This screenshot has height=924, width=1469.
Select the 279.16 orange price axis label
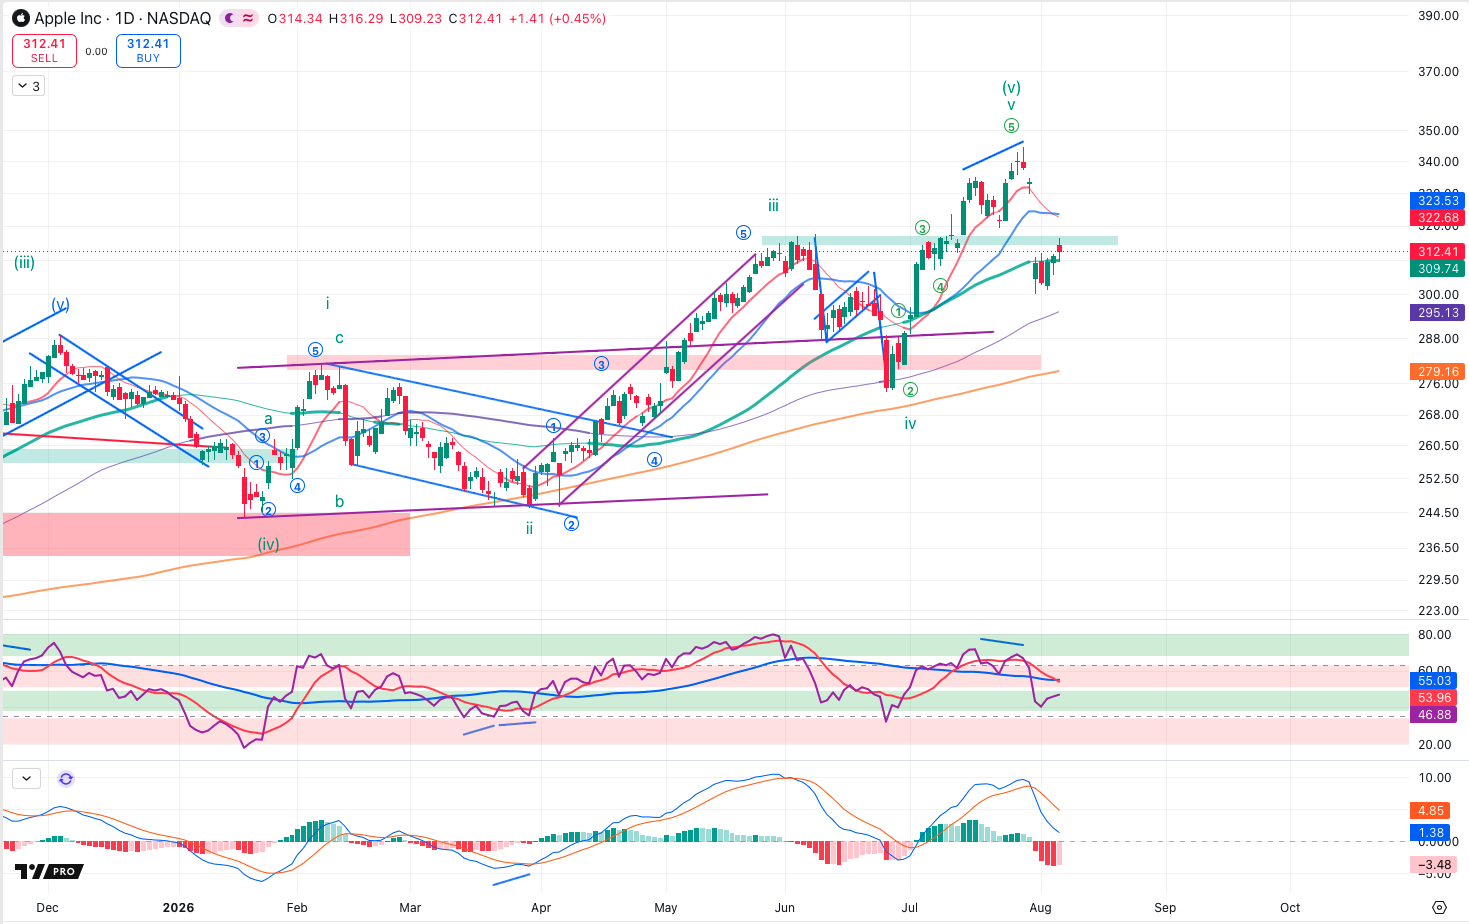point(1438,372)
